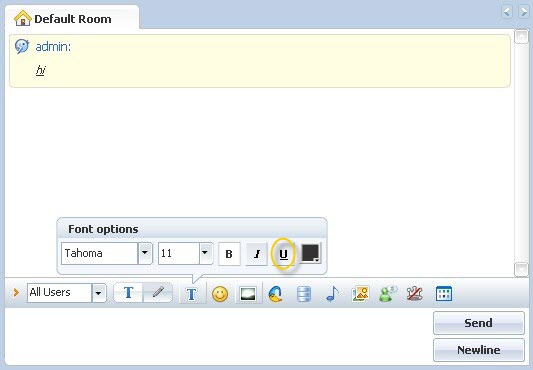
Task: Open the emoticon smiley picker
Action: pos(220,293)
